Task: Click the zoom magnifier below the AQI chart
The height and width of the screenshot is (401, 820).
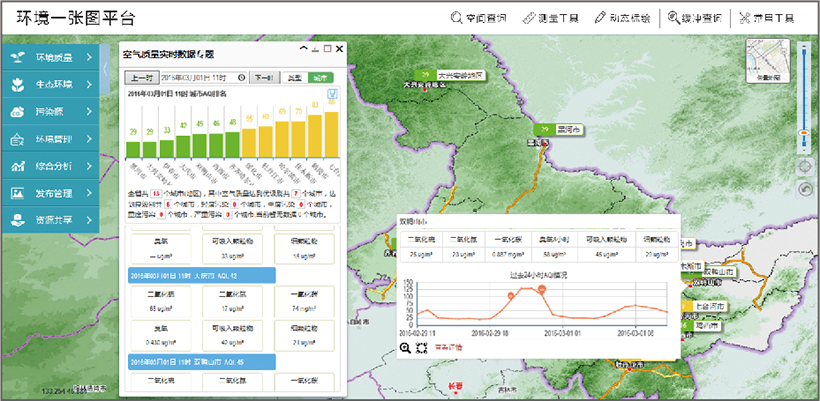Action: (x=405, y=347)
